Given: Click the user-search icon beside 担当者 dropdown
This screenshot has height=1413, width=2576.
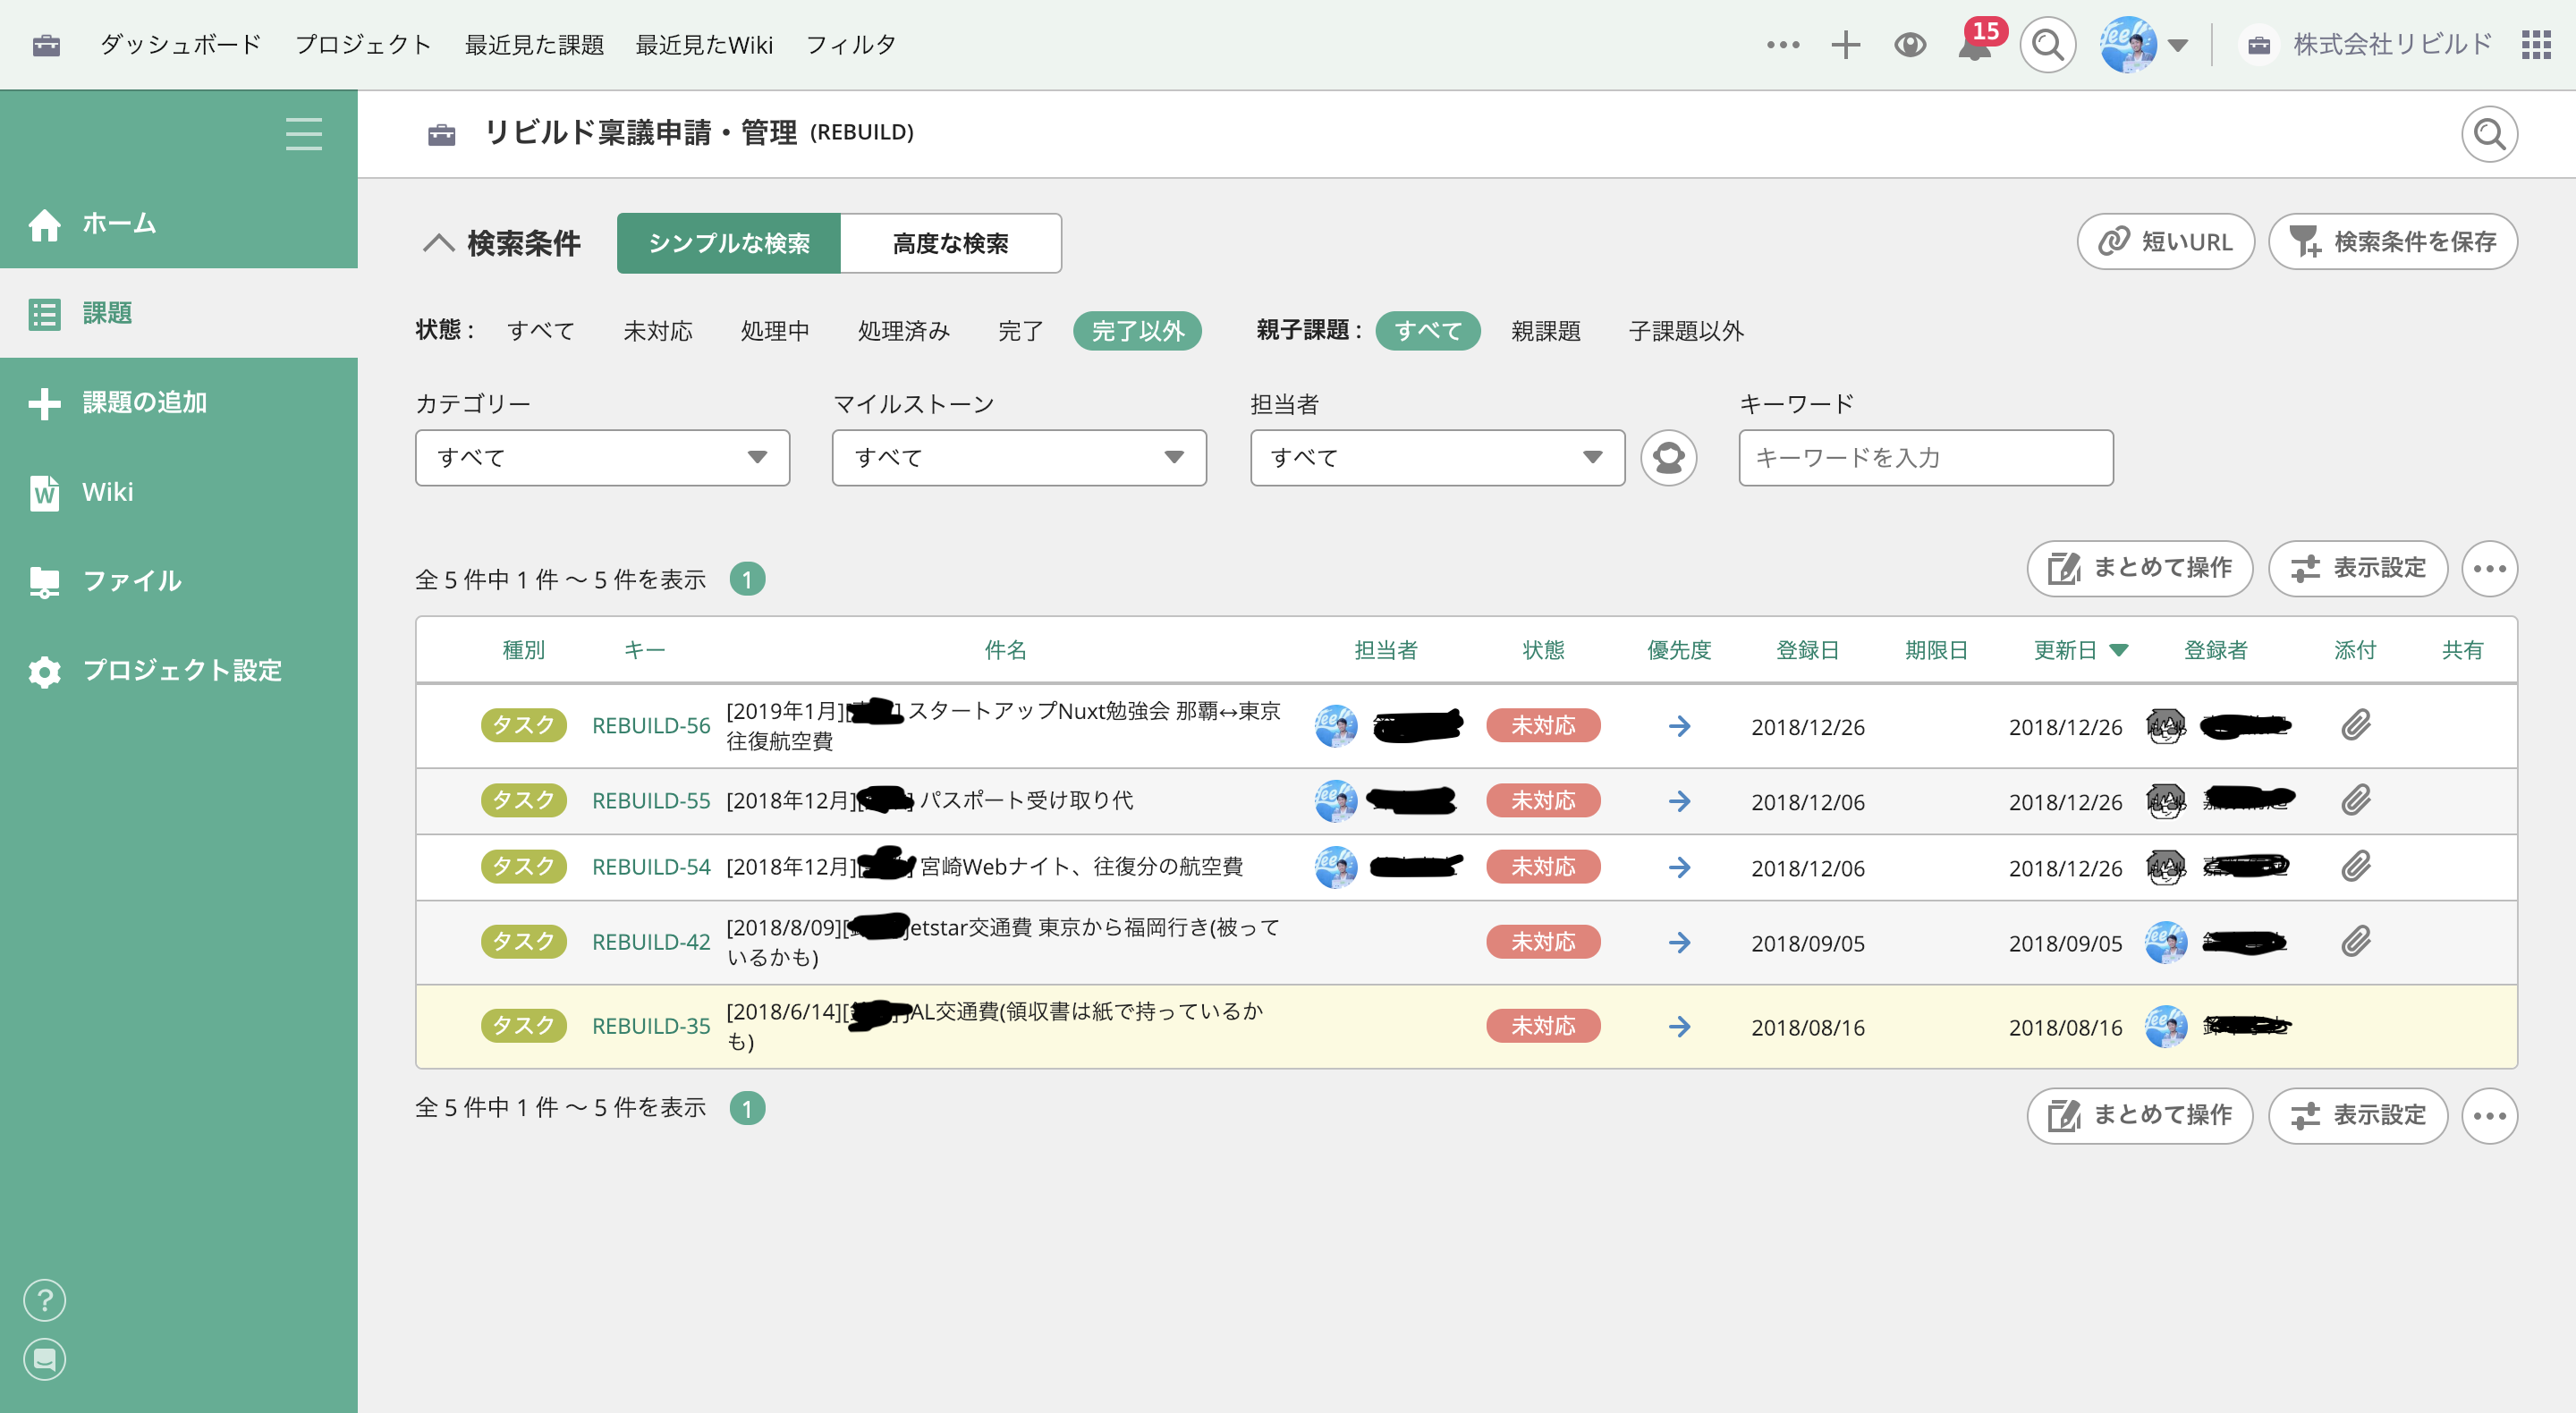Looking at the screenshot, I should click(x=1668, y=457).
